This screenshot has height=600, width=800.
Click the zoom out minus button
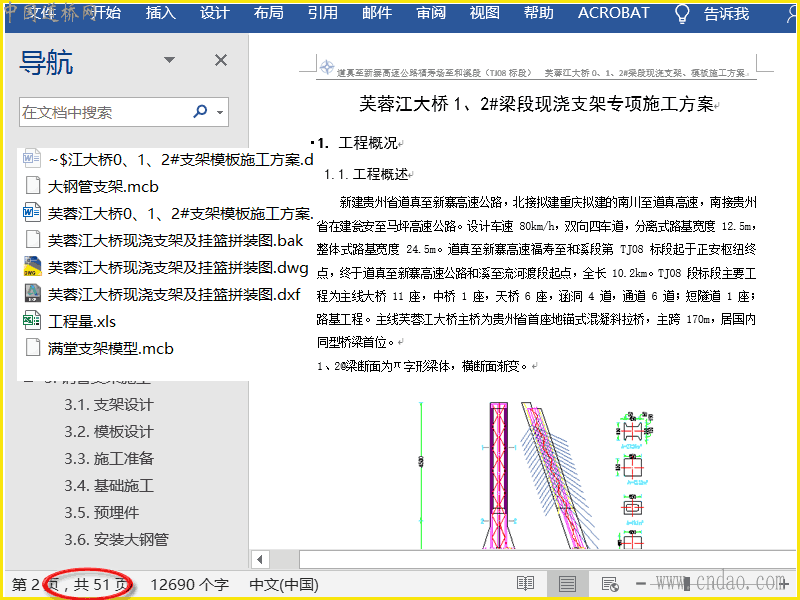[x=641, y=584]
